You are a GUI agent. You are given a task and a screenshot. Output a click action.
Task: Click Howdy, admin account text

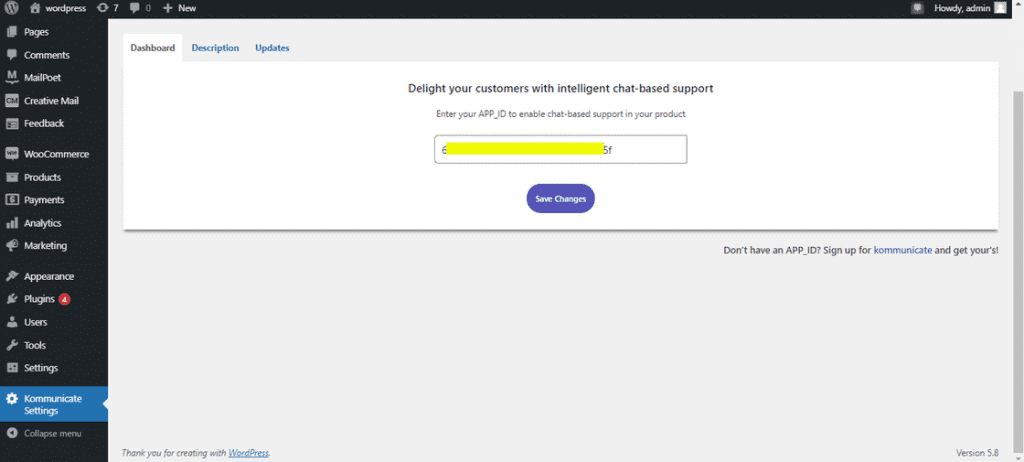(x=961, y=8)
